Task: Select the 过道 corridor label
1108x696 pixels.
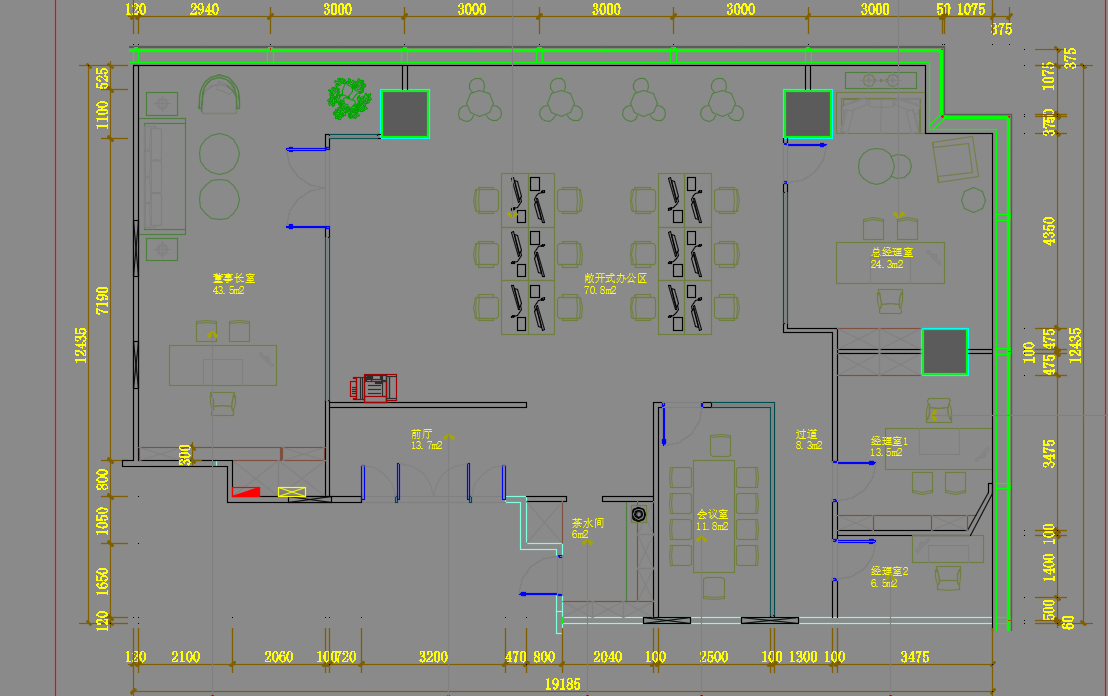Action: [x=807, y=435]
